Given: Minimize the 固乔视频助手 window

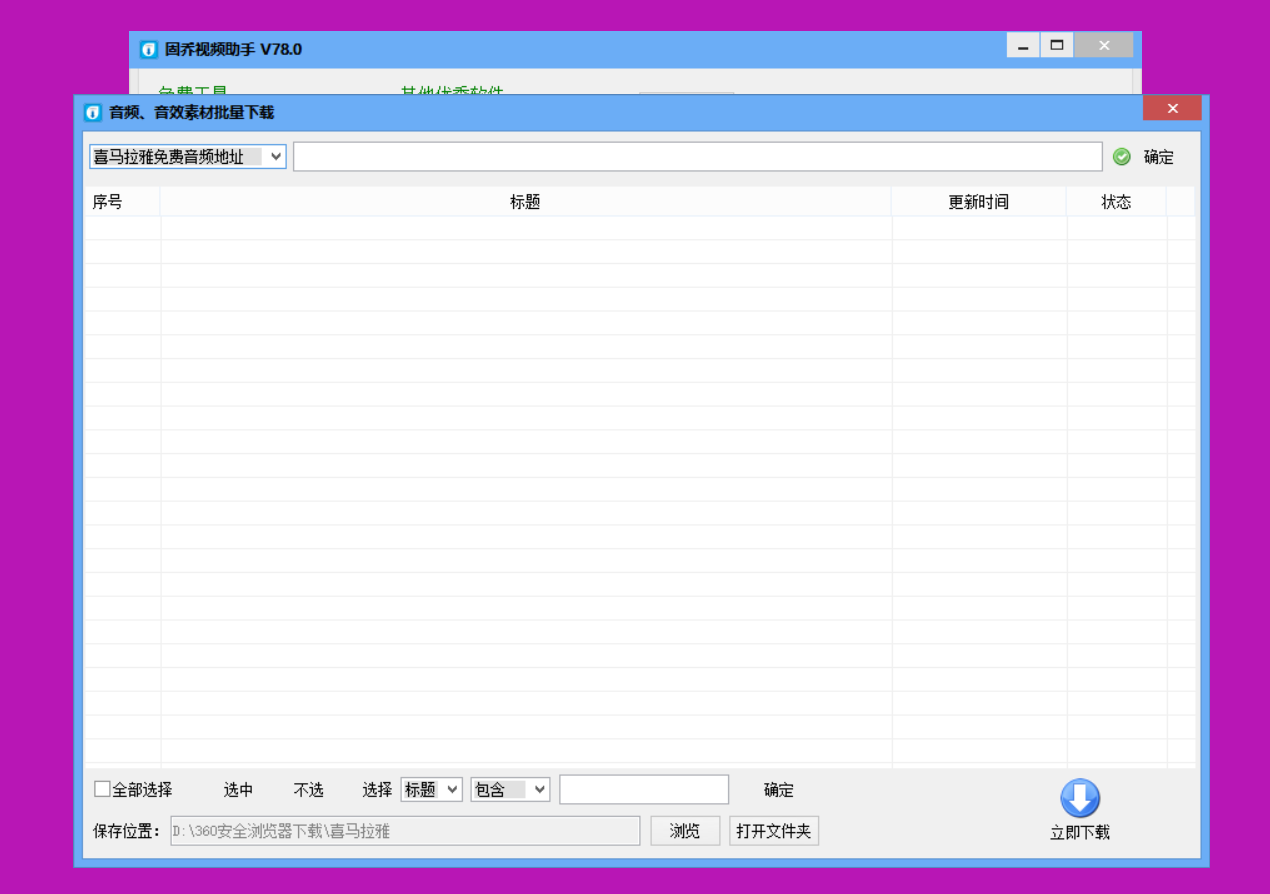Looking at the screenshot, I should [1023, 45].
